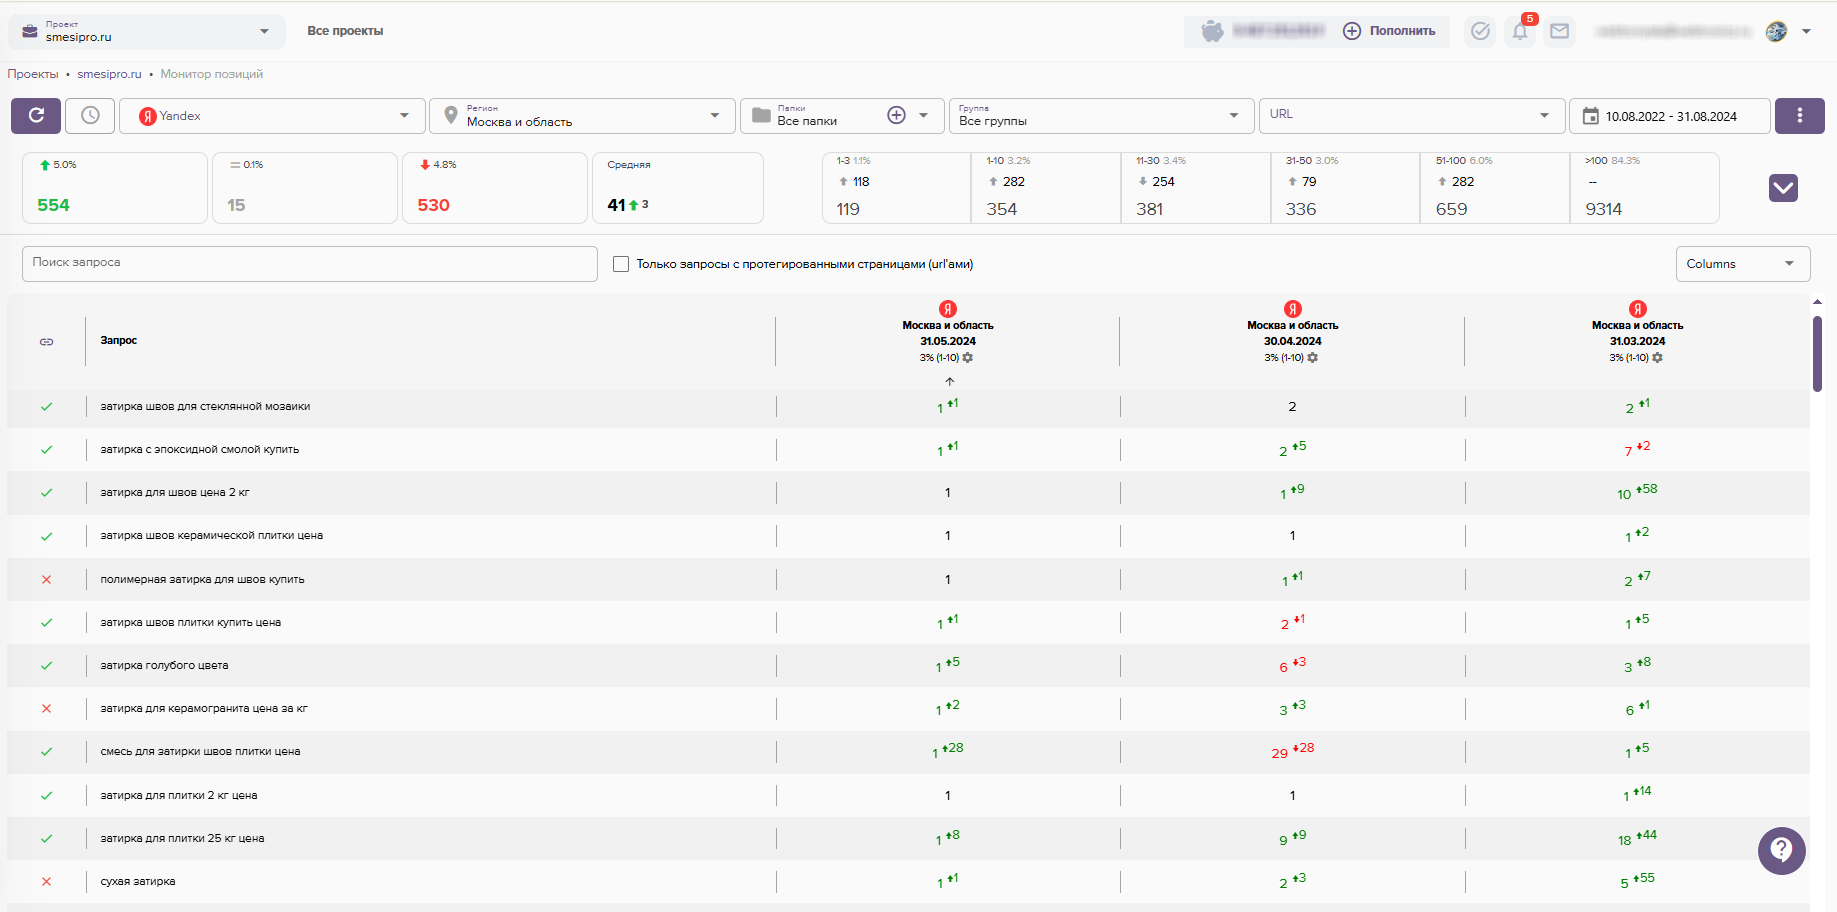Expand the Columns dropdown
This screenshot has width=1837, height=912.
(x=1742, y=264)
